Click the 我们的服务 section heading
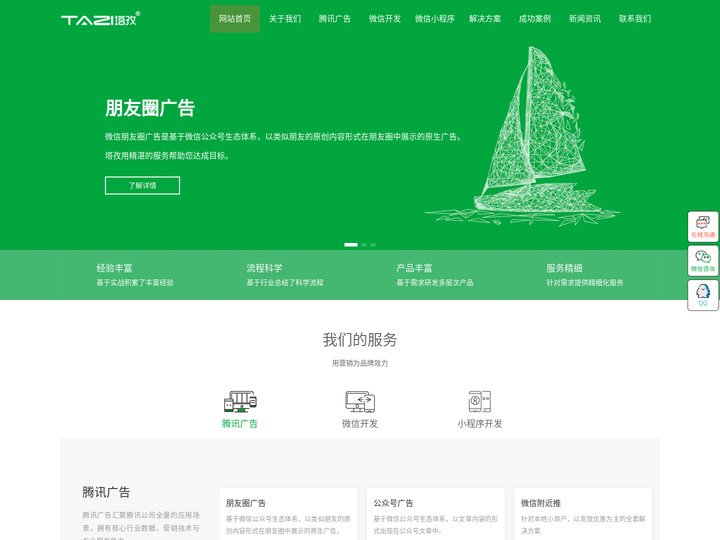 click(x=360, y=340)
